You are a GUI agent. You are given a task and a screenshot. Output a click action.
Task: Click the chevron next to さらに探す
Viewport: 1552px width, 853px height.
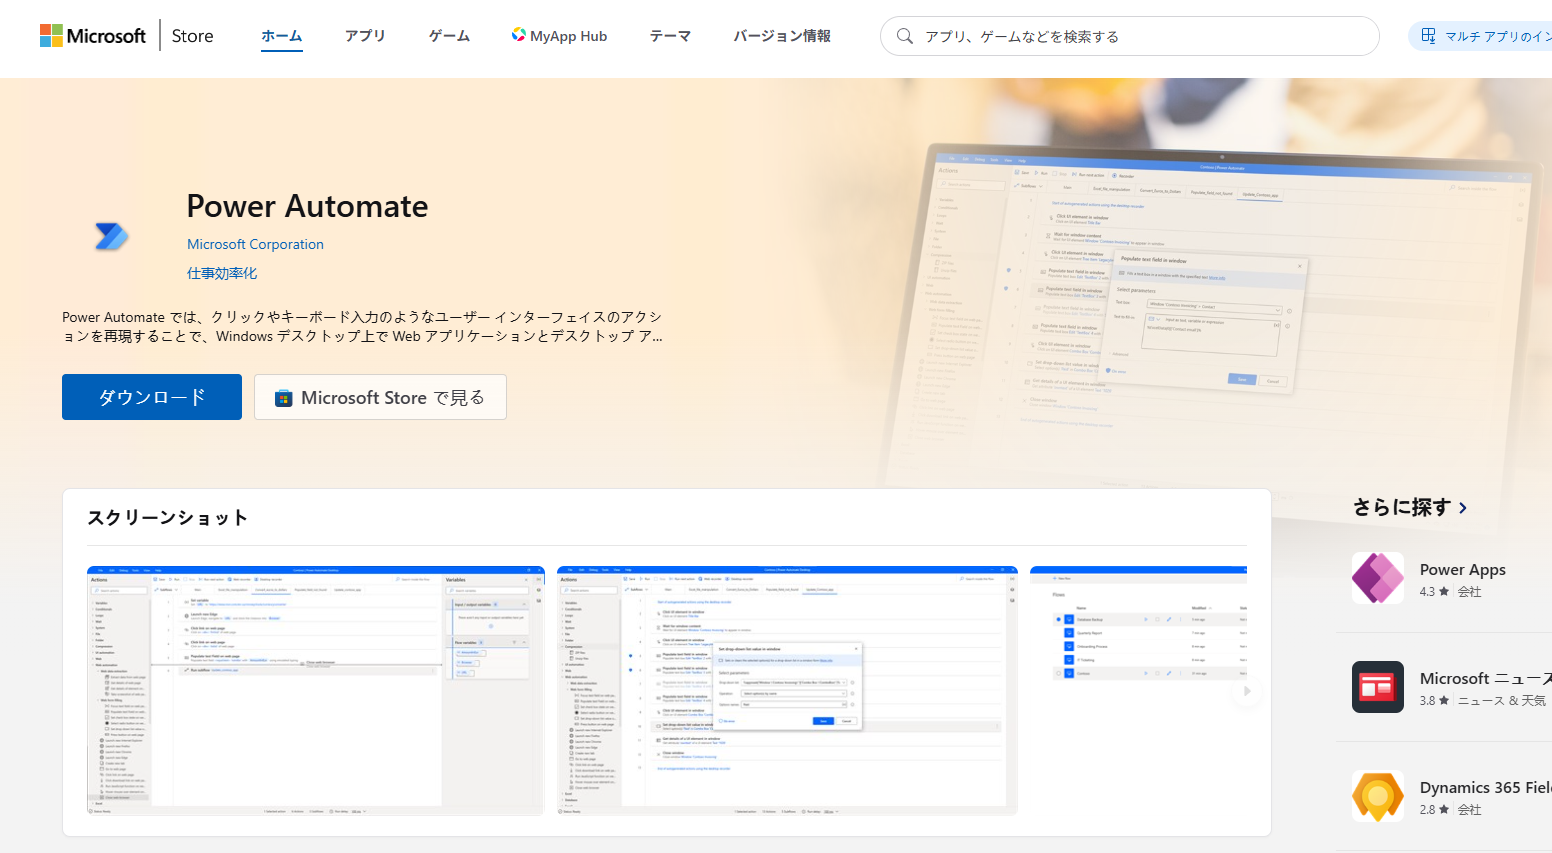tap(1463, 508)
